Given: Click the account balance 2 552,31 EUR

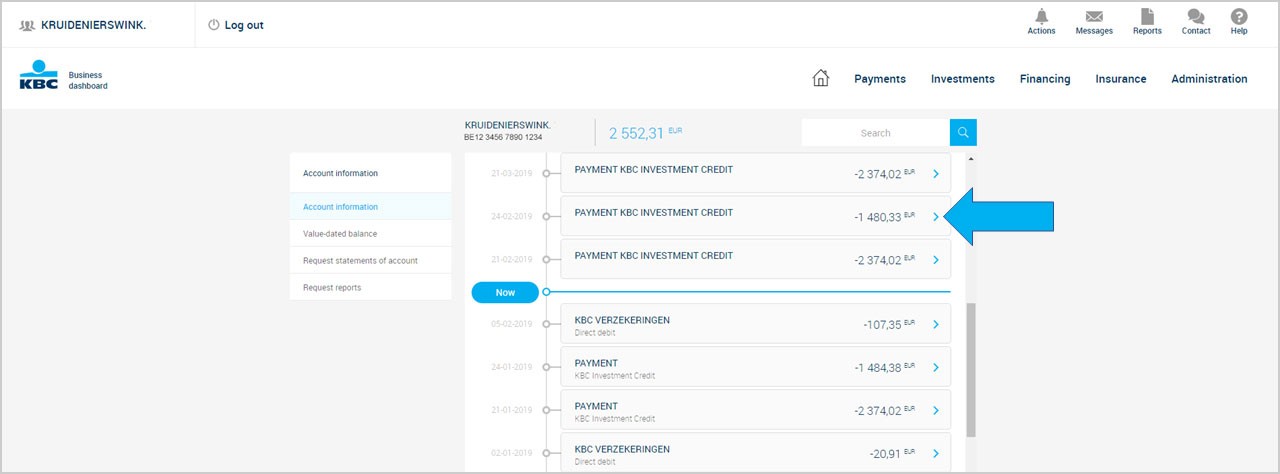Looking at the screenshot, I should tap(645, 132).
